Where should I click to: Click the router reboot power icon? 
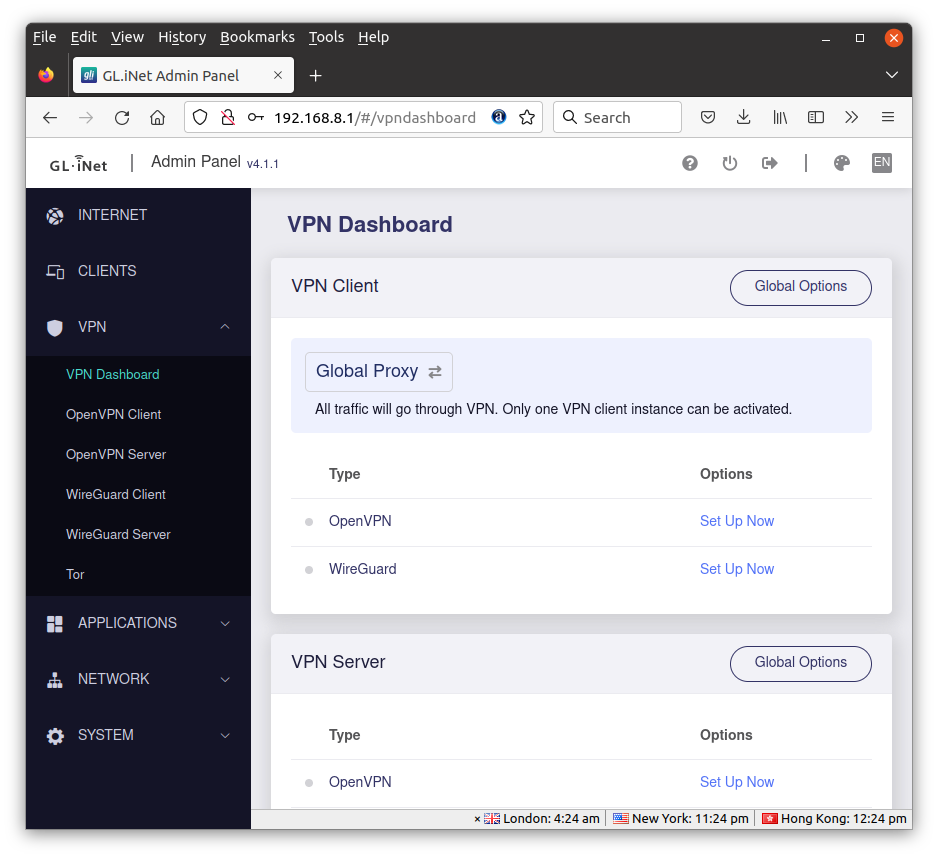click(730, 163)
